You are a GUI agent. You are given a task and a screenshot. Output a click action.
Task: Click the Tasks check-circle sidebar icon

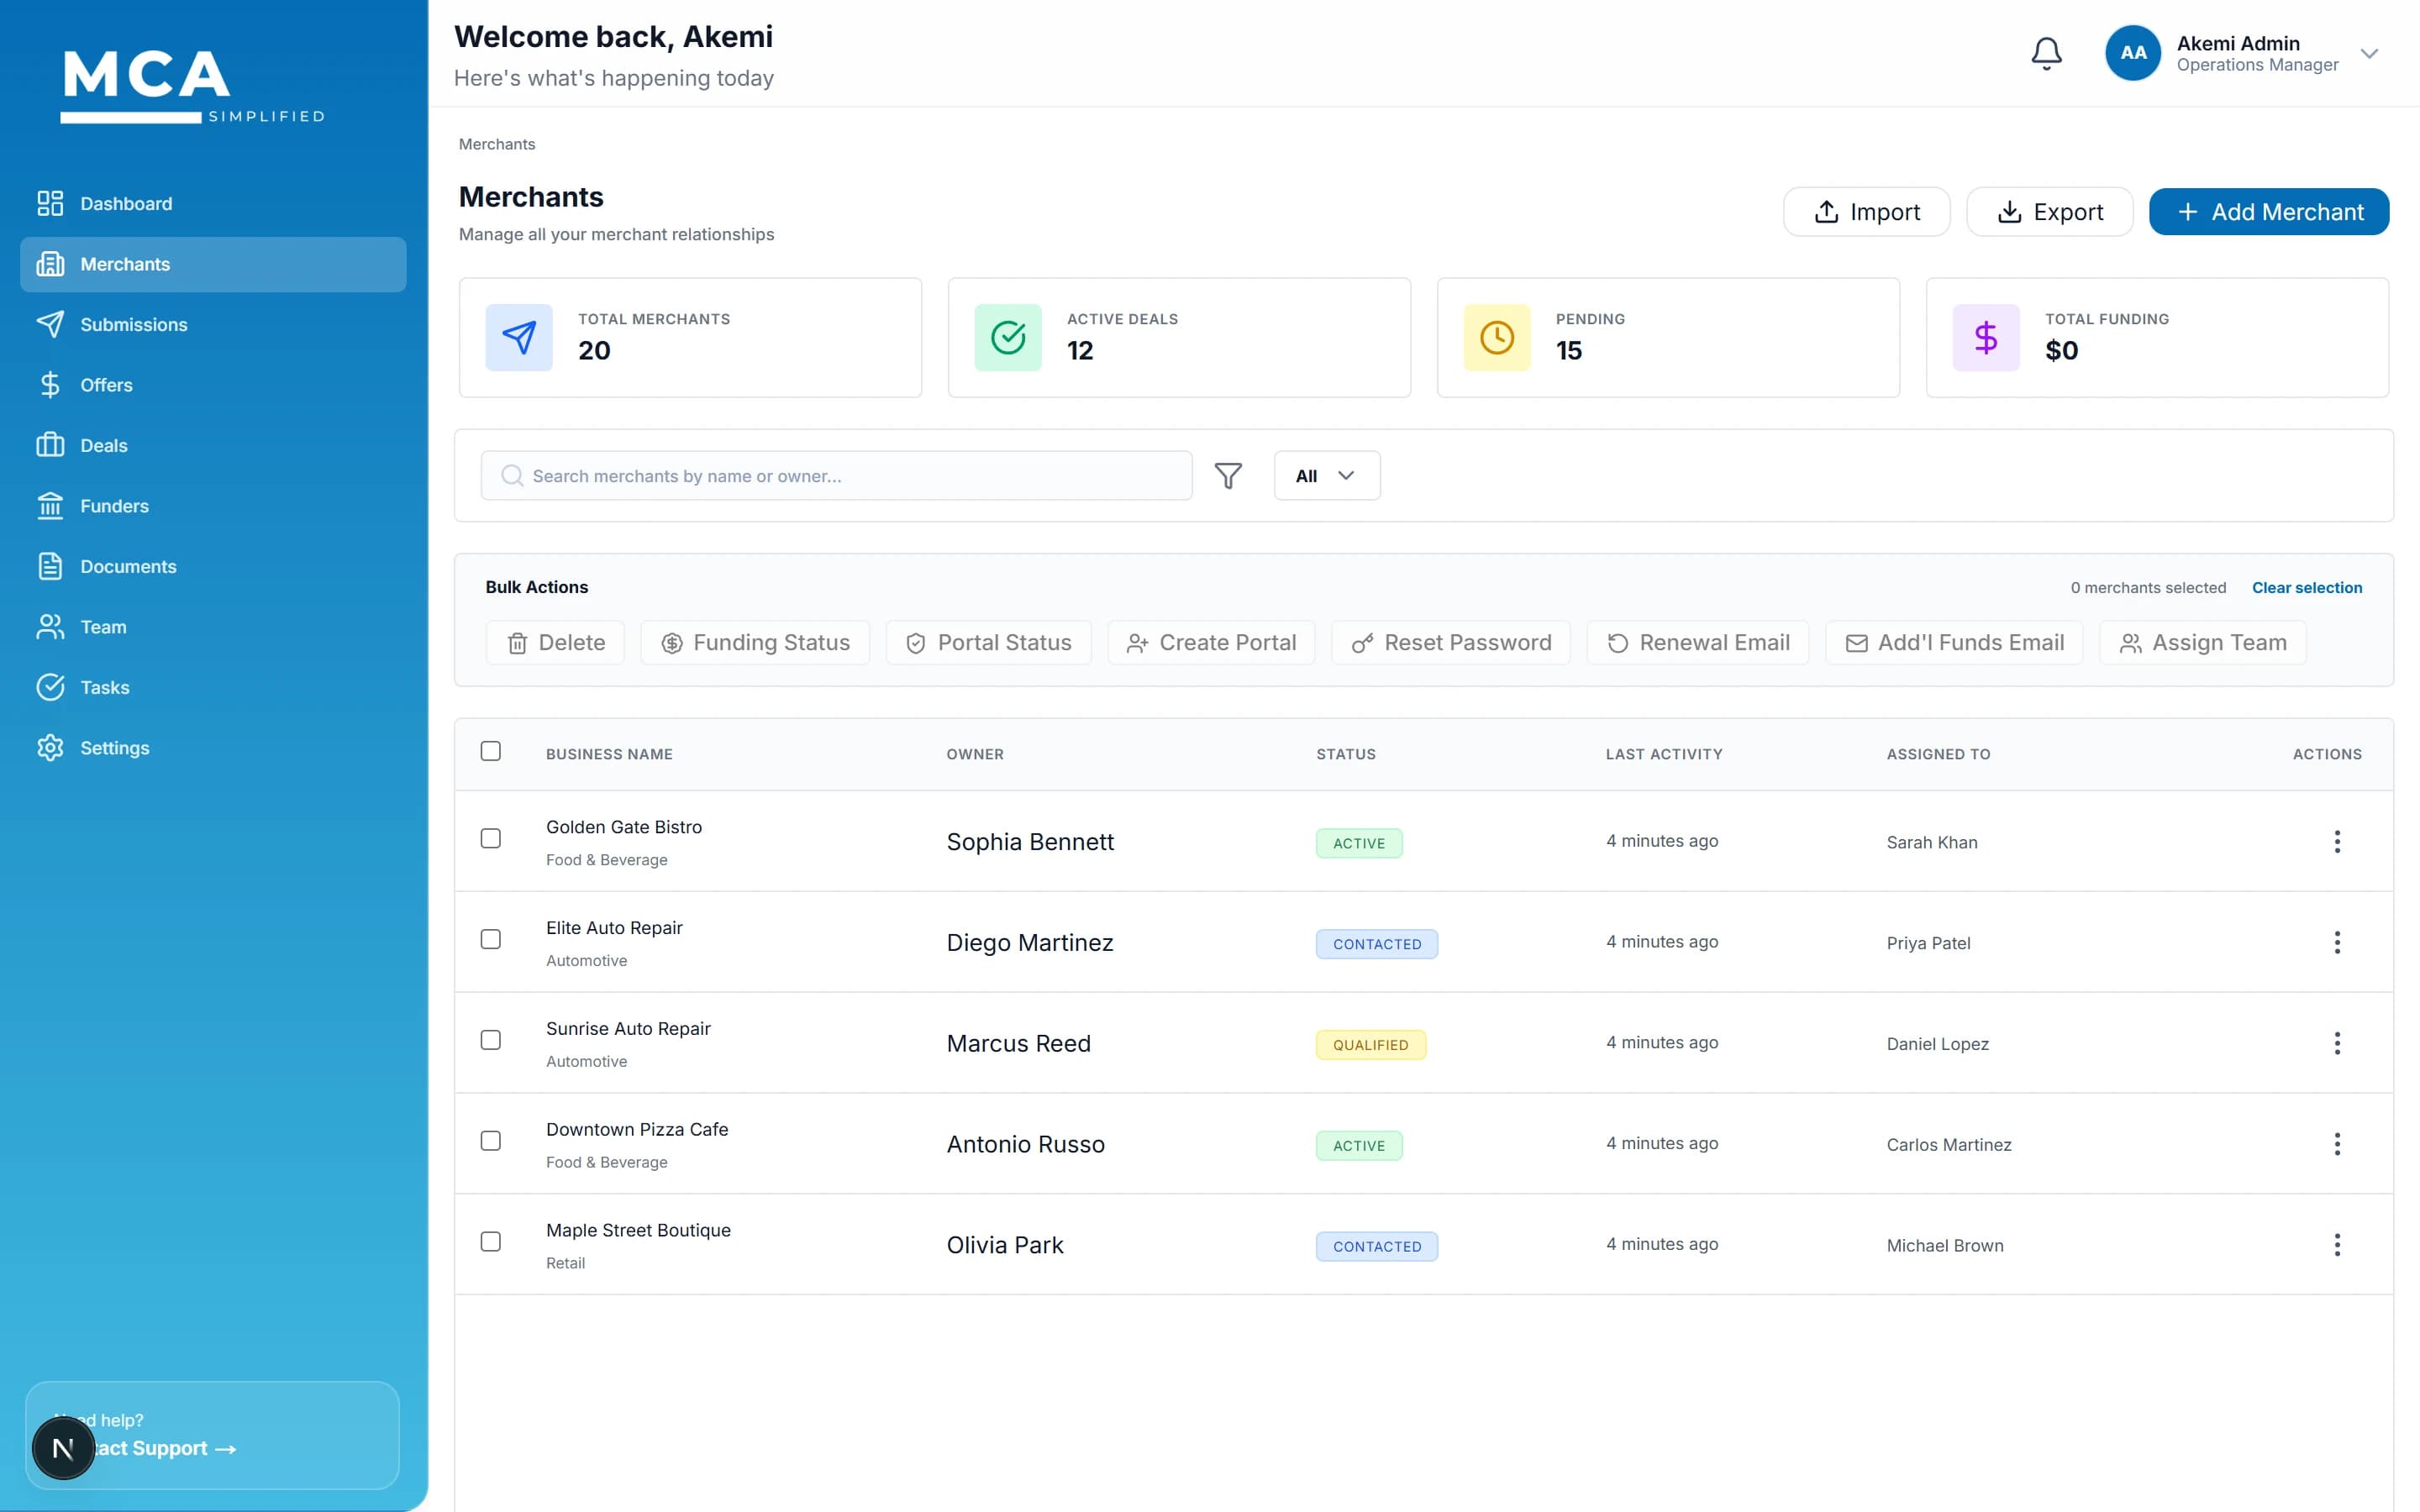pos(50,688)
